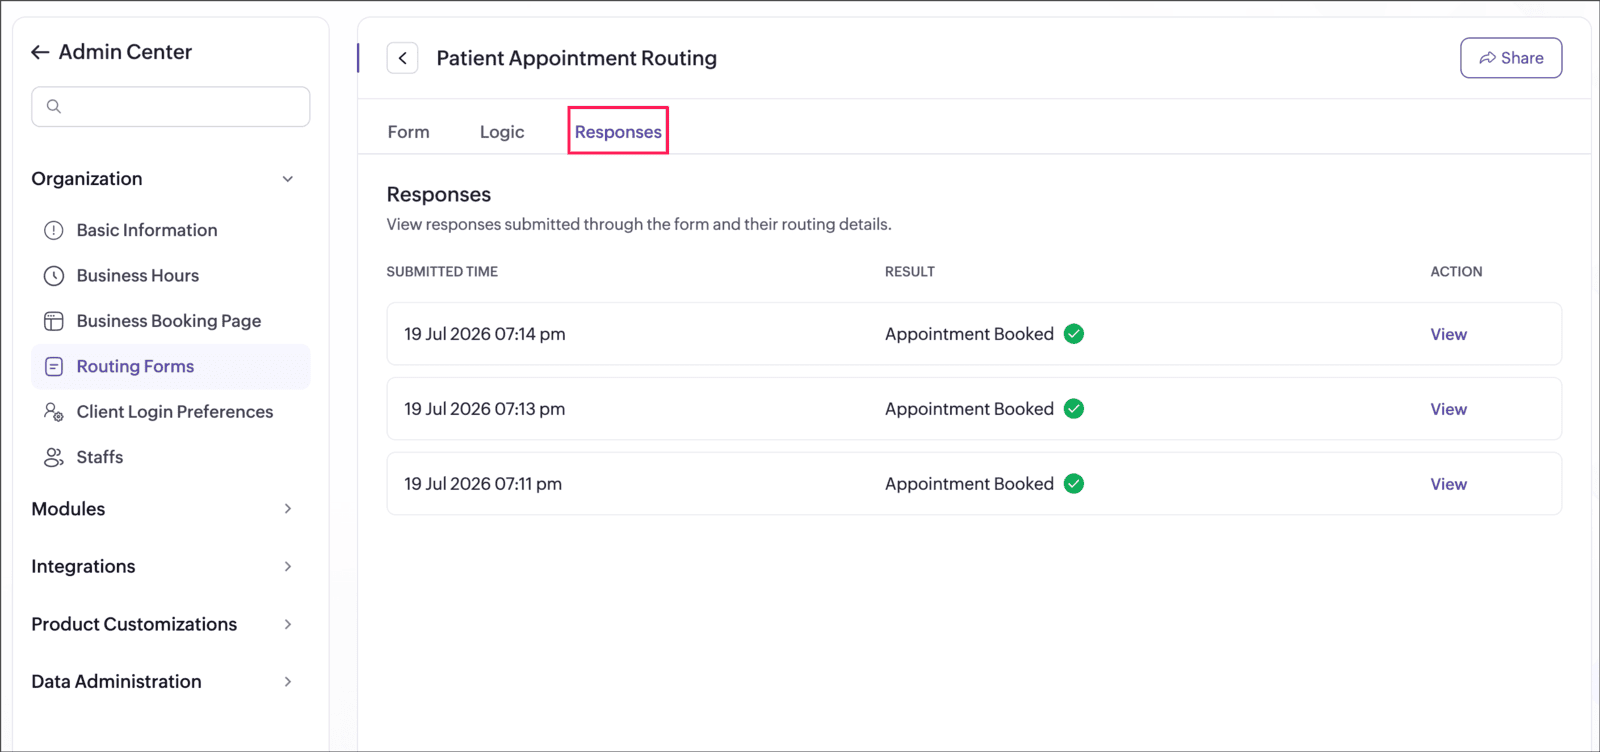This screenshot has height=752, width=1600.
Task: Click the Admin Center back arrow
Action: tap(40, 52)
